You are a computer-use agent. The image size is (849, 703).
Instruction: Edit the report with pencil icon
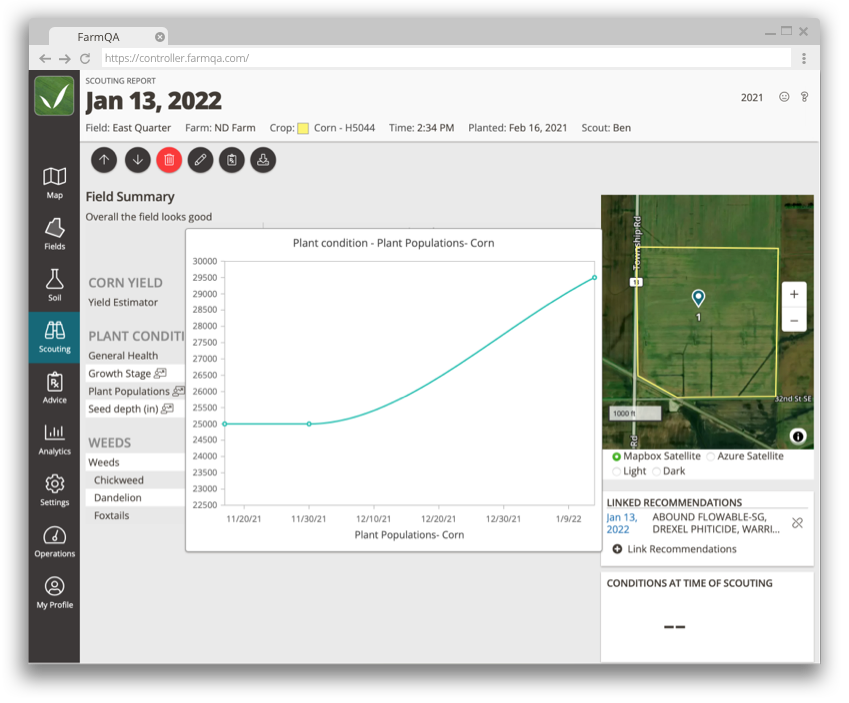click(x=200, y=160)
